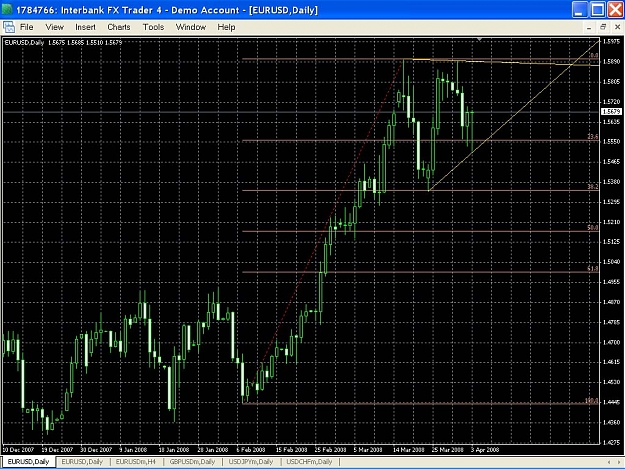Click the 100.0 Fibonacci level label
Screen dimensions: 625x469
[592, 400]
